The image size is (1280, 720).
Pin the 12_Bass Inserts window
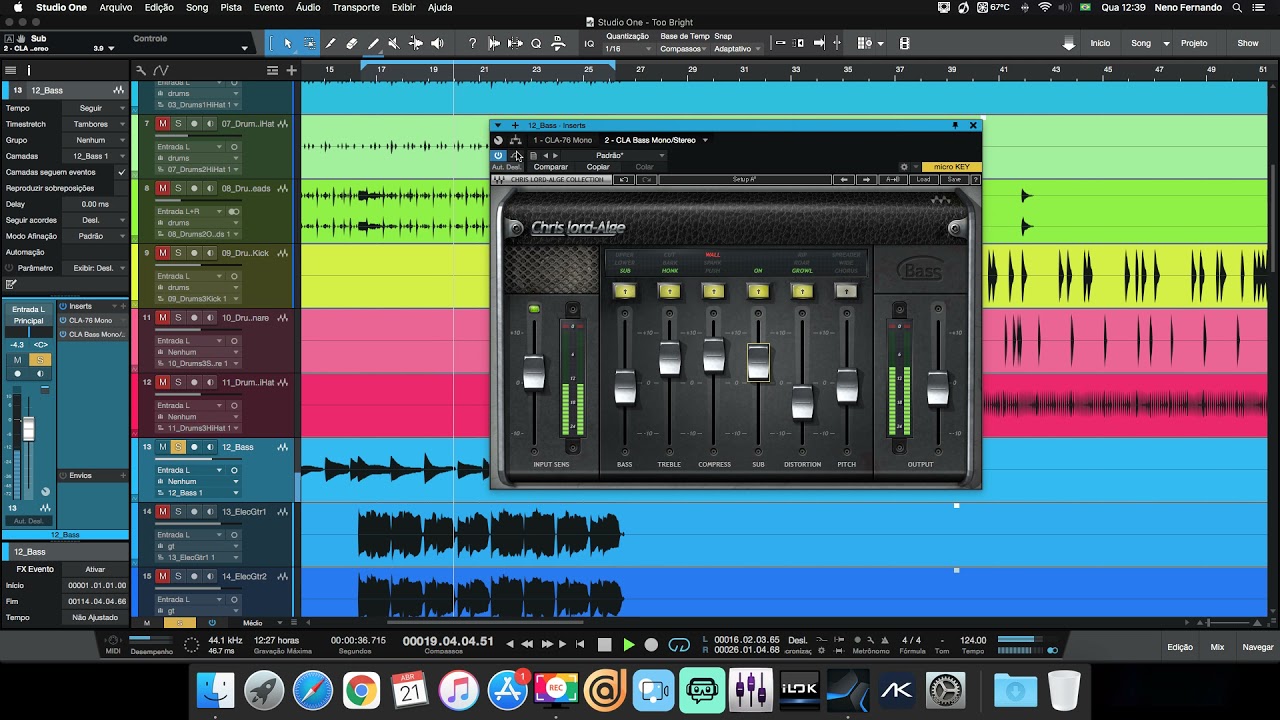coord(955,125)
